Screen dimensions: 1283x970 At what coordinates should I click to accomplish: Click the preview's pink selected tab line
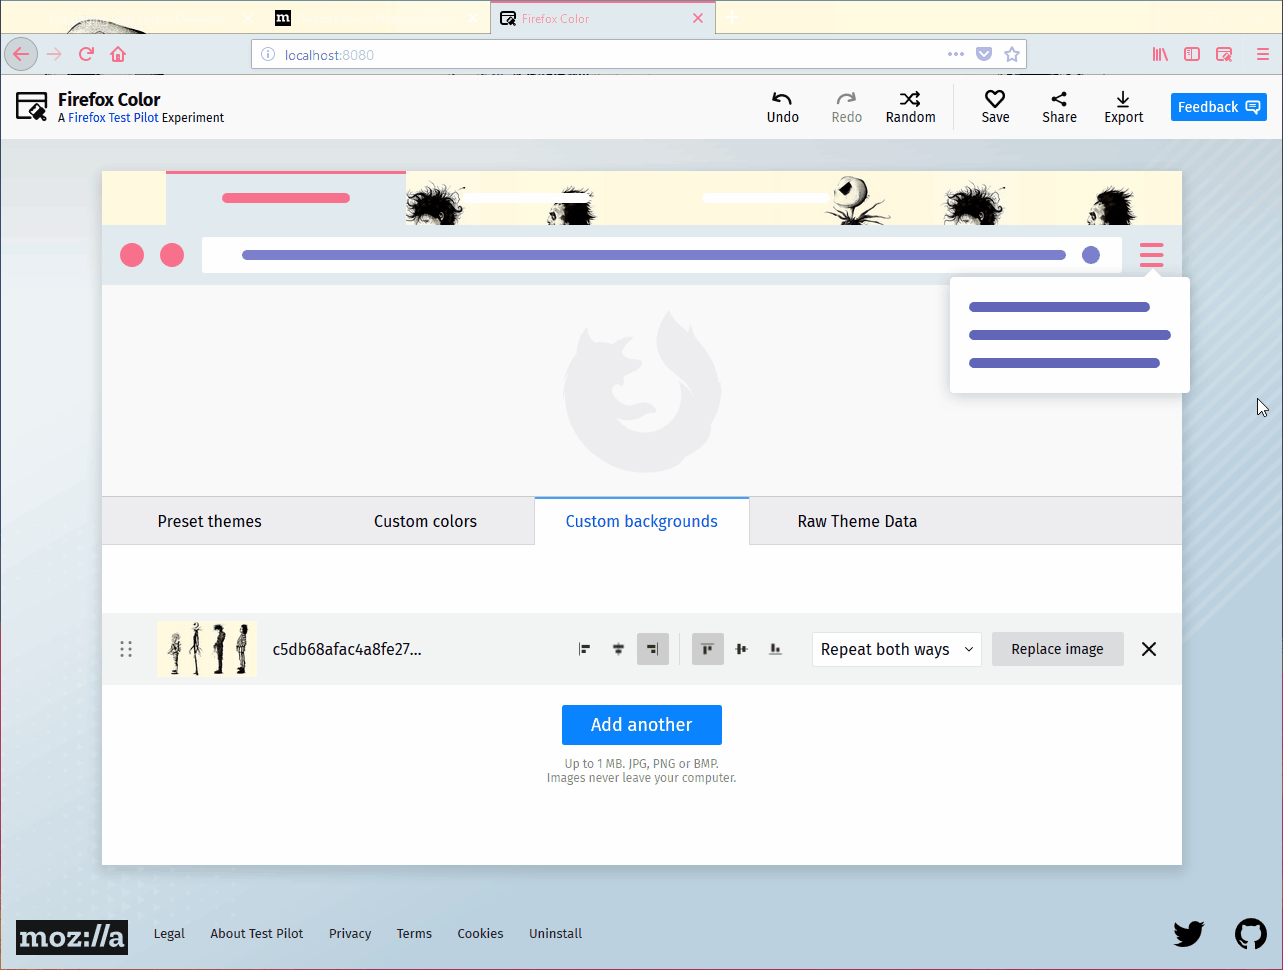[286, 198]
